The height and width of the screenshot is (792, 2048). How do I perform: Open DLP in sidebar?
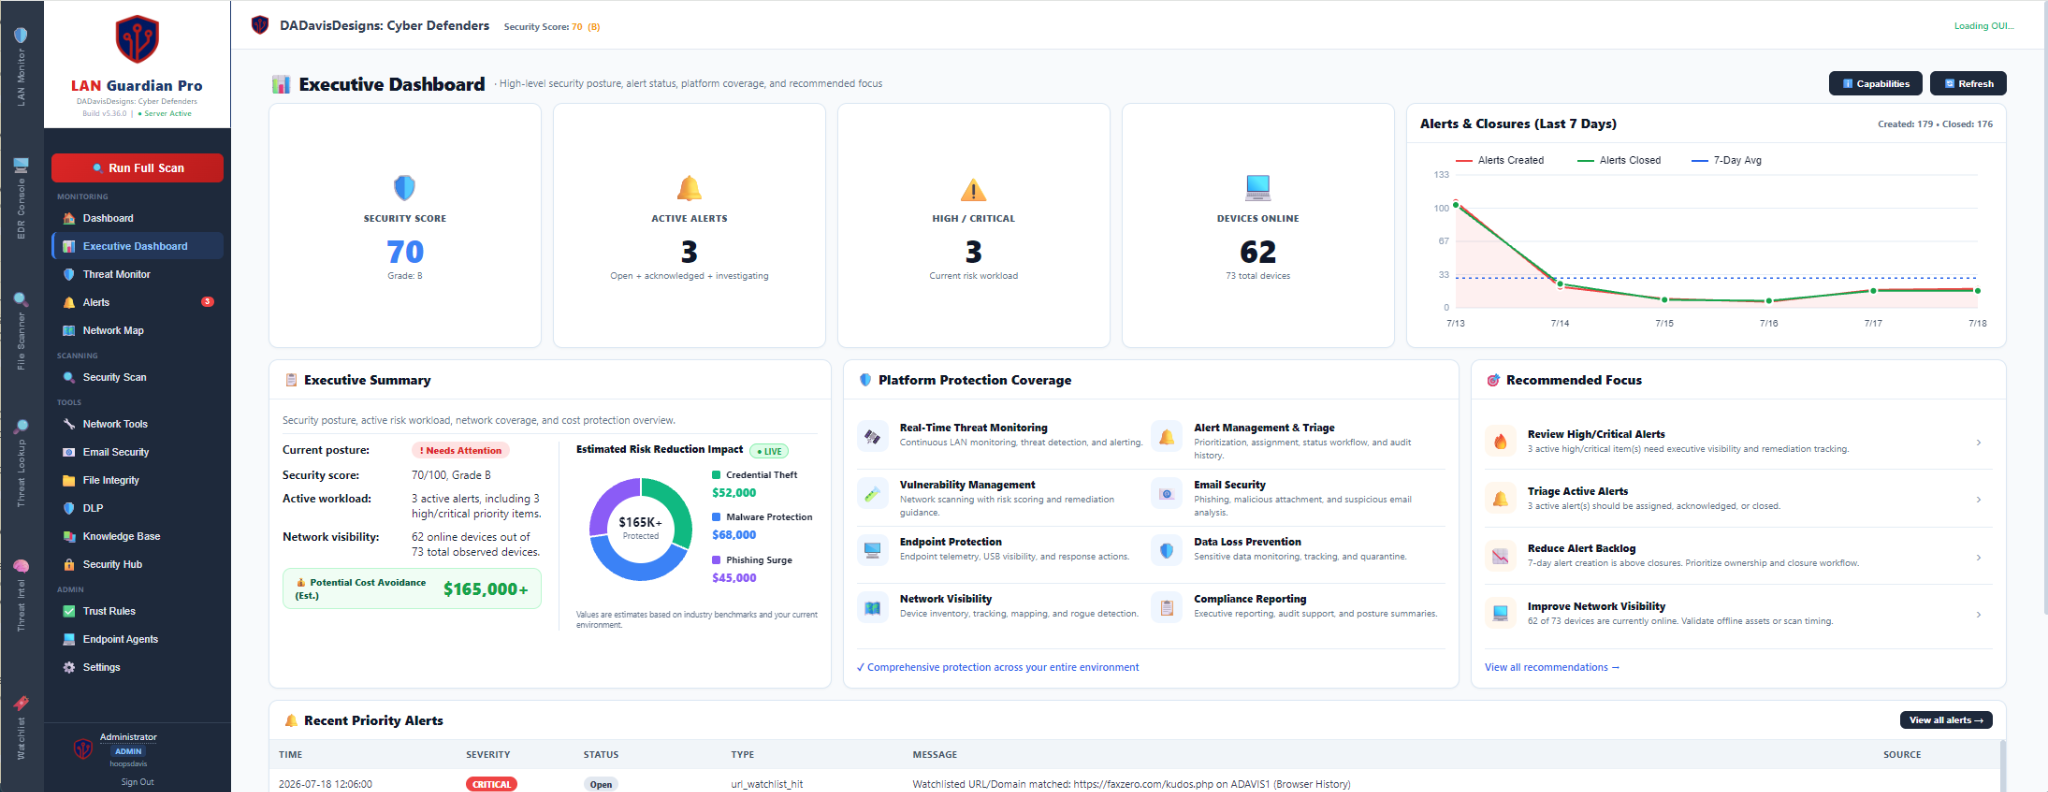(x=137, y=508)
